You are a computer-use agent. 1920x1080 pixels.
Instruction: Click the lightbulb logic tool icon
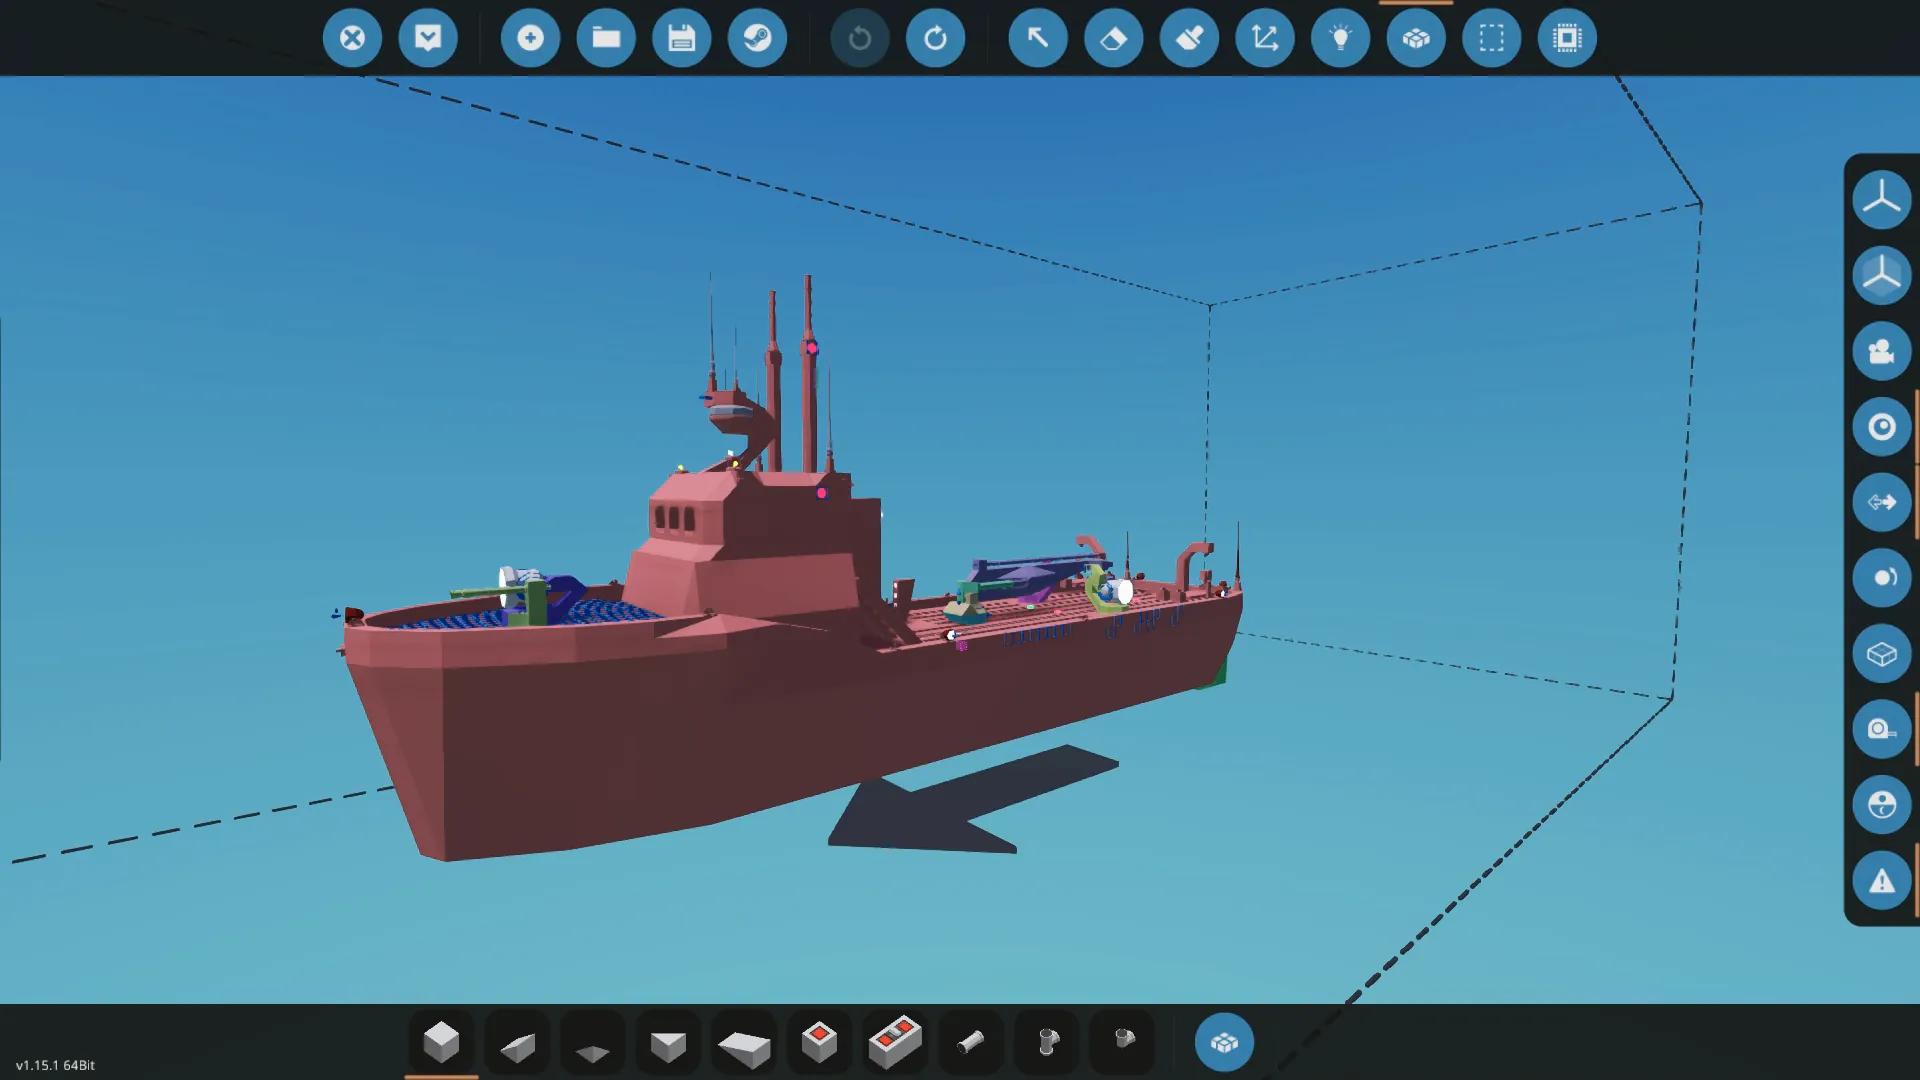[1340, 38]
